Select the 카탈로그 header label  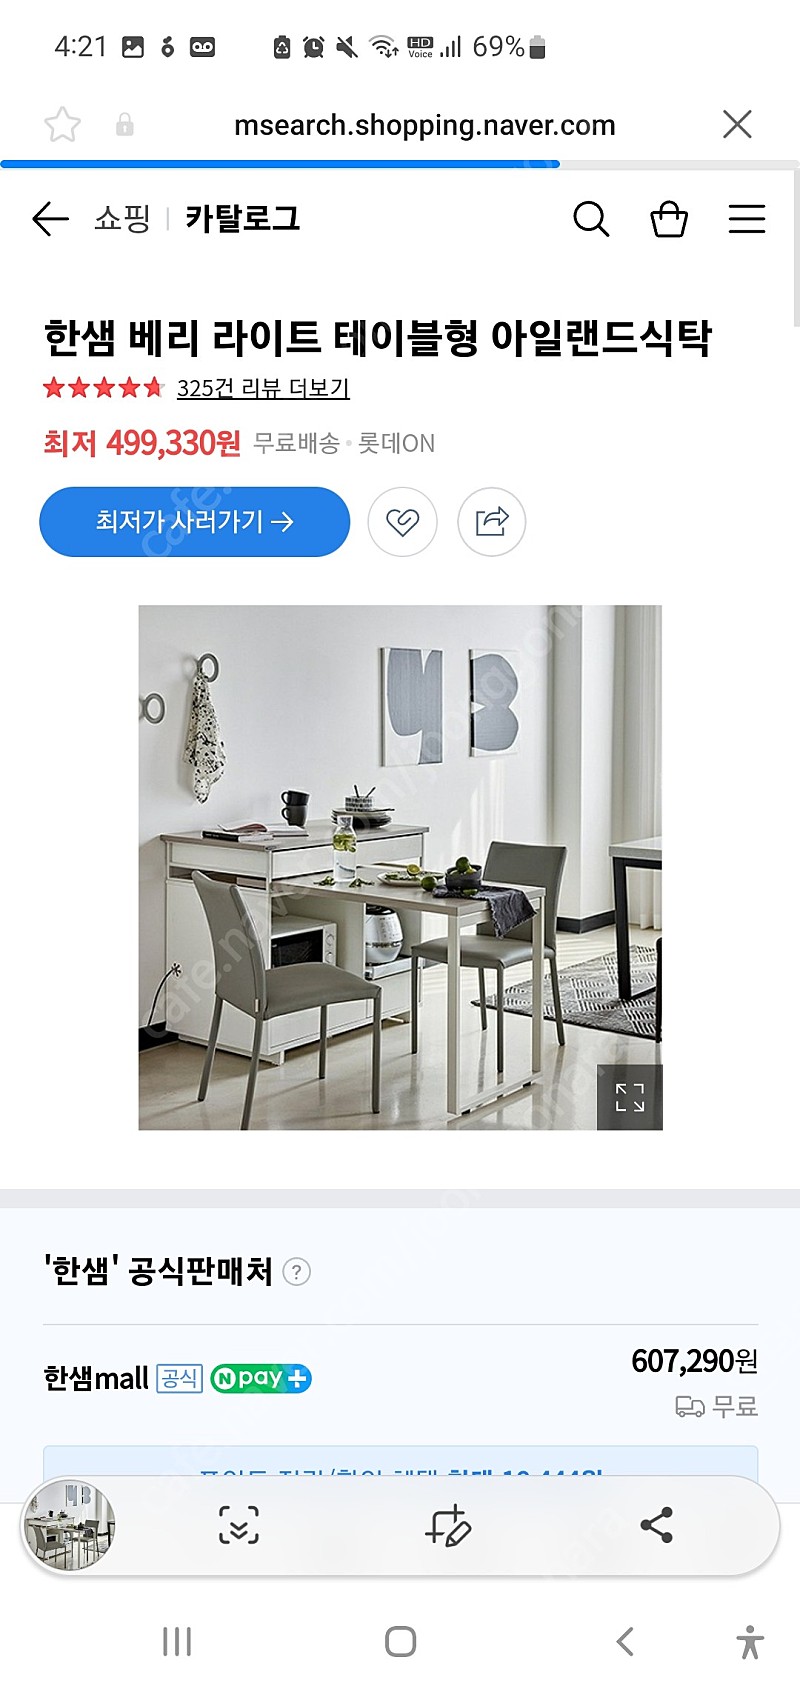(x=242, y=218)
